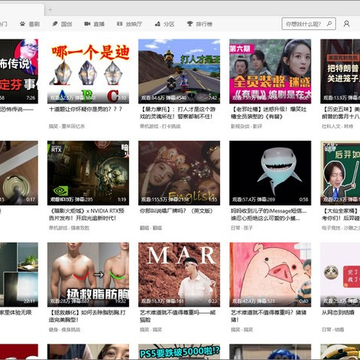This screenshot has width=360, height=360.
Task: Click the title starting with 【历史五味】
Action: tap(341, 113)
